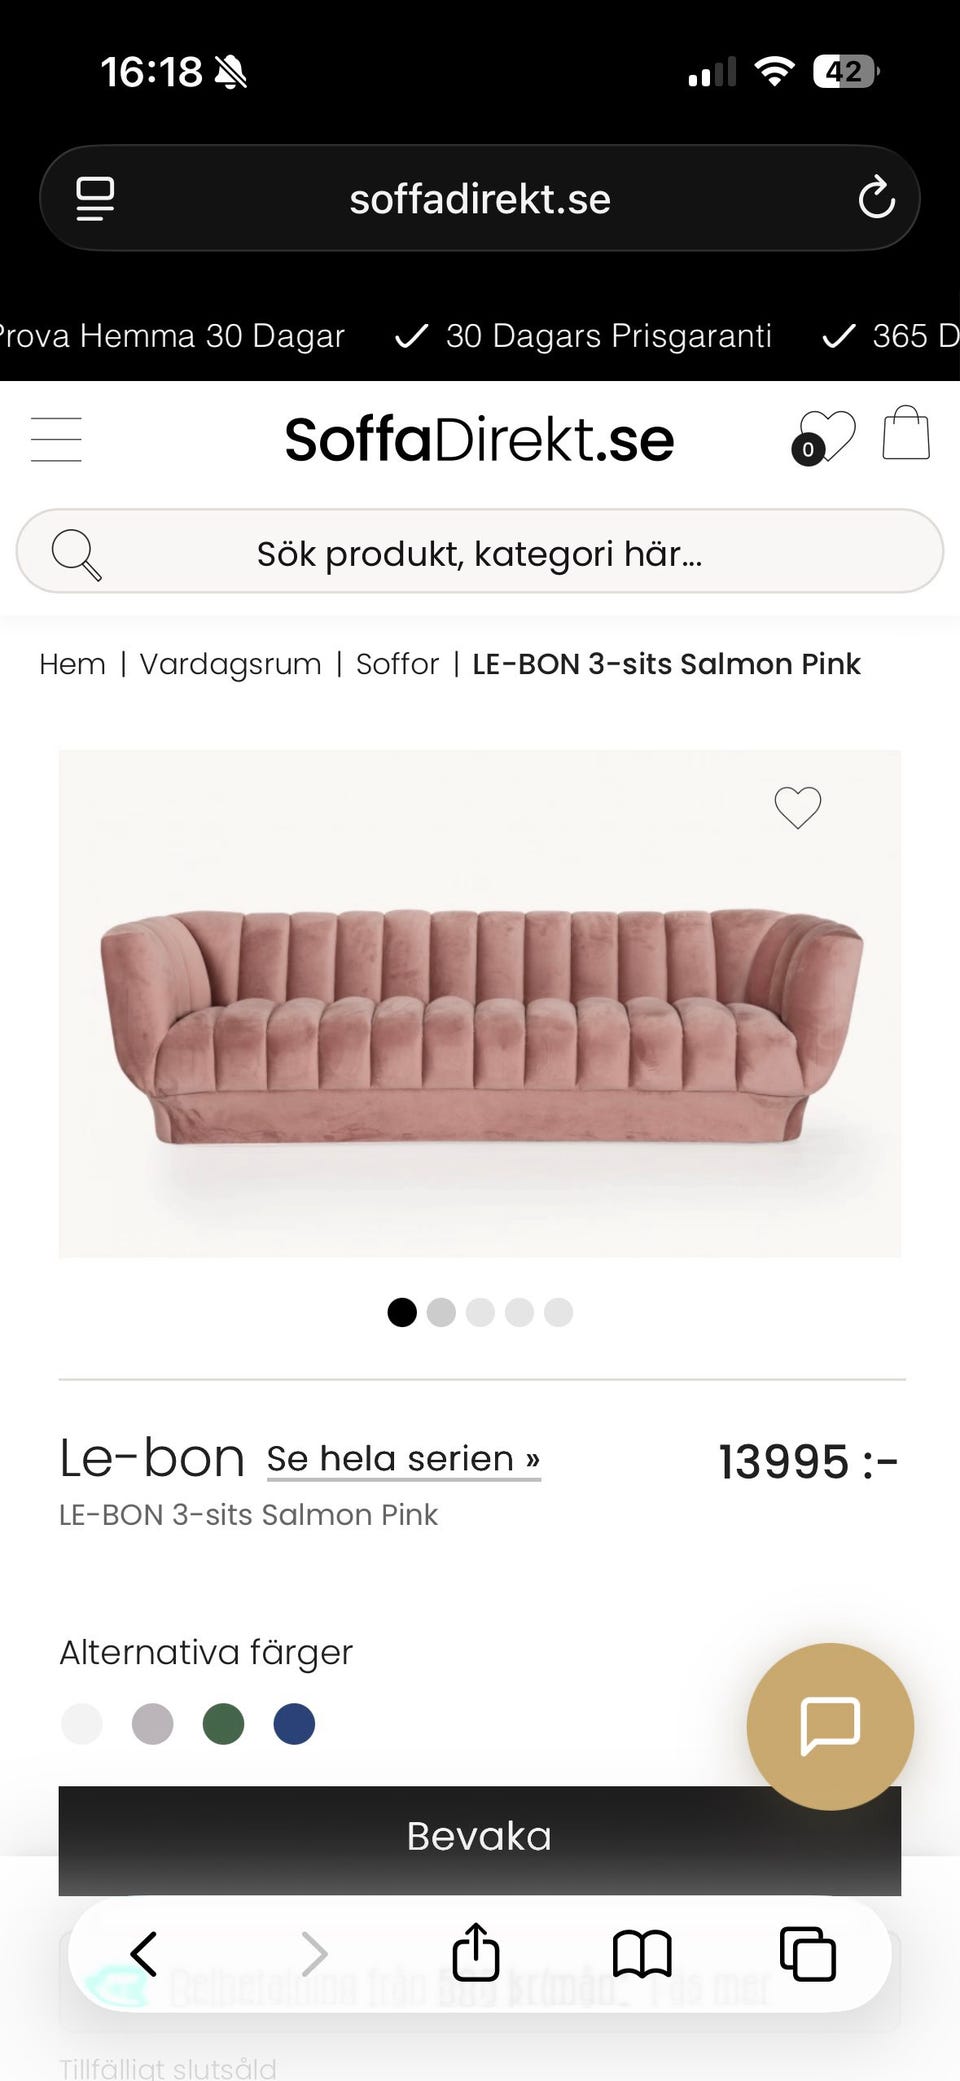The image size is (960, 2081).
Task: Open the chat support bubble
Action: click(830, 1725)
